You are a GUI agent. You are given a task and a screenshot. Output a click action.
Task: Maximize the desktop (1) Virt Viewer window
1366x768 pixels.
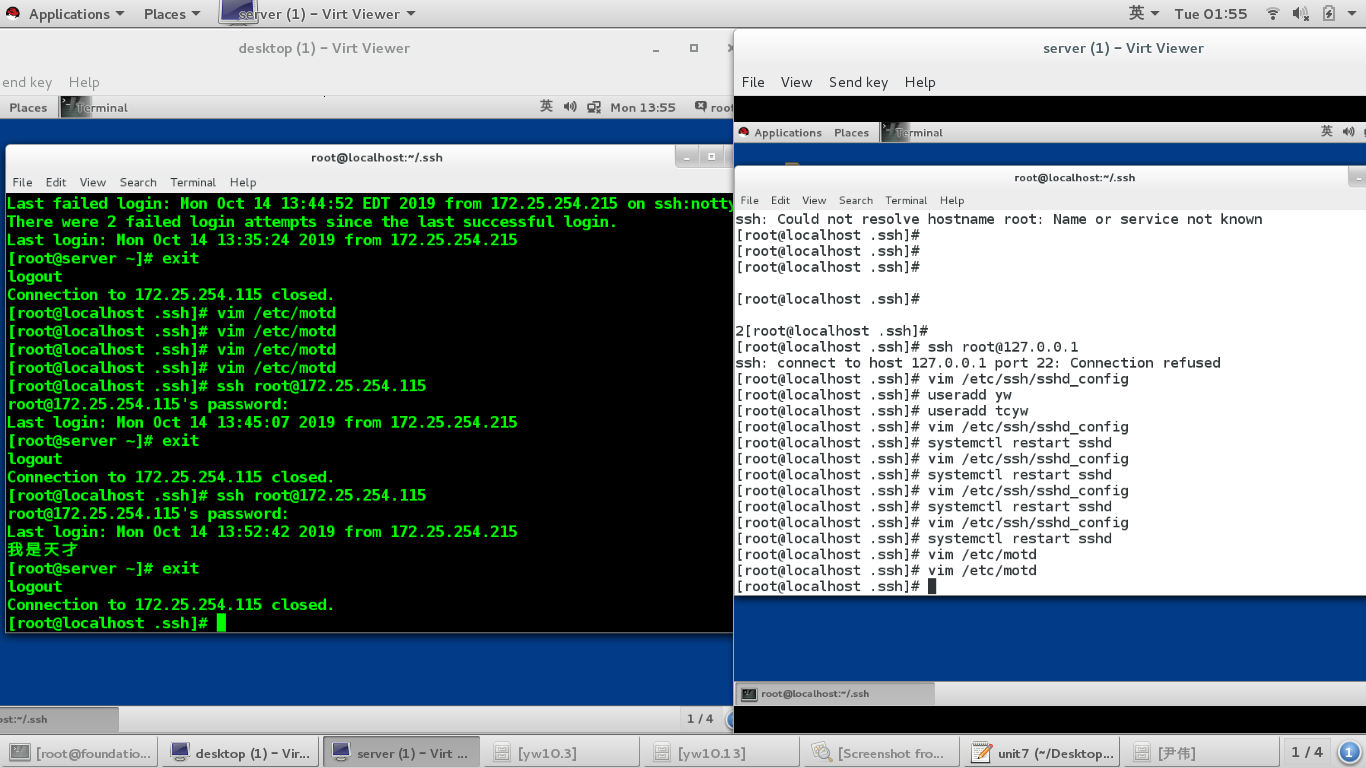click(x=694, y=48)
